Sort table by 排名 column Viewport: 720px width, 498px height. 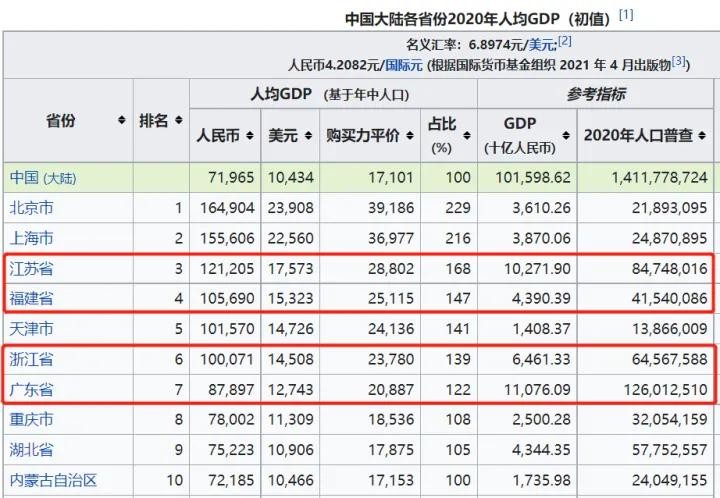click(x=179, y=120)
